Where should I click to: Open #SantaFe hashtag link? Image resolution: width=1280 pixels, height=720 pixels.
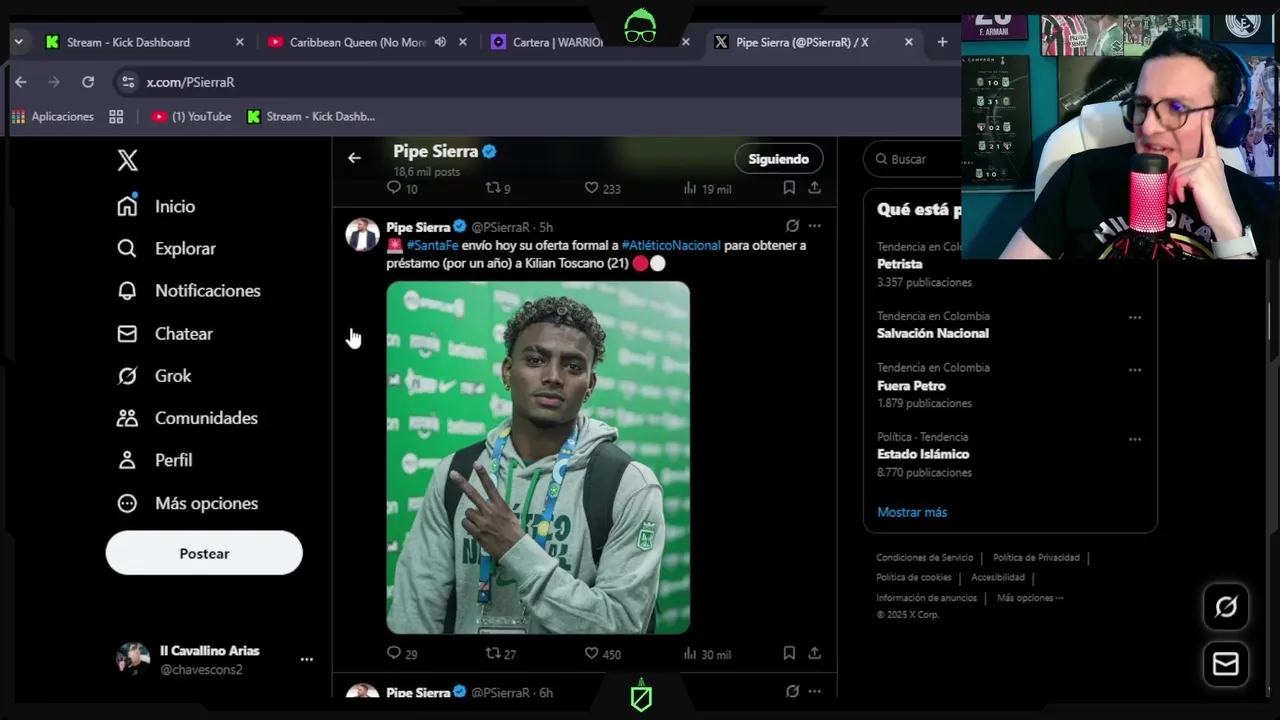(432, 245)
